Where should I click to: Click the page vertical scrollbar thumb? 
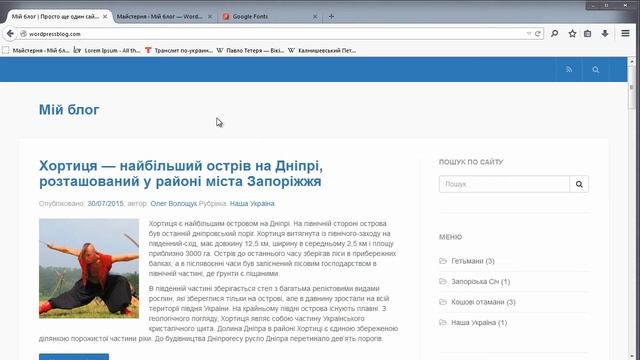(x=632, y=87)
